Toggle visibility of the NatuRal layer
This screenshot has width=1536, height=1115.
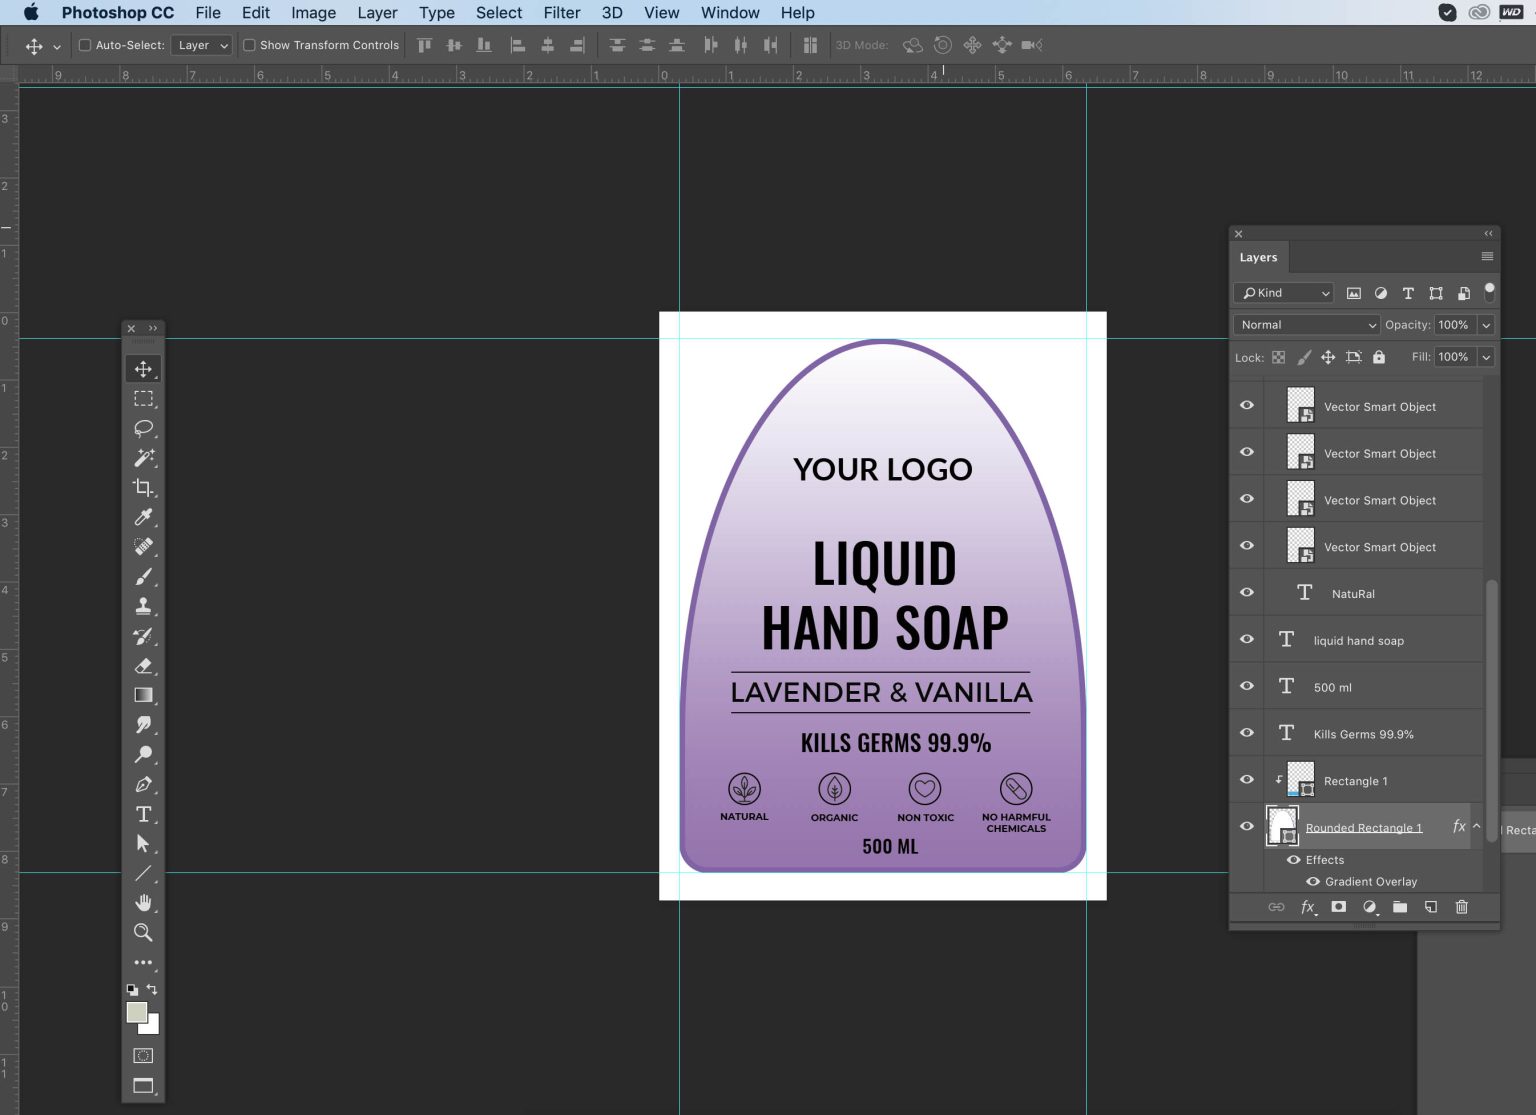[x=1246, y=592]
